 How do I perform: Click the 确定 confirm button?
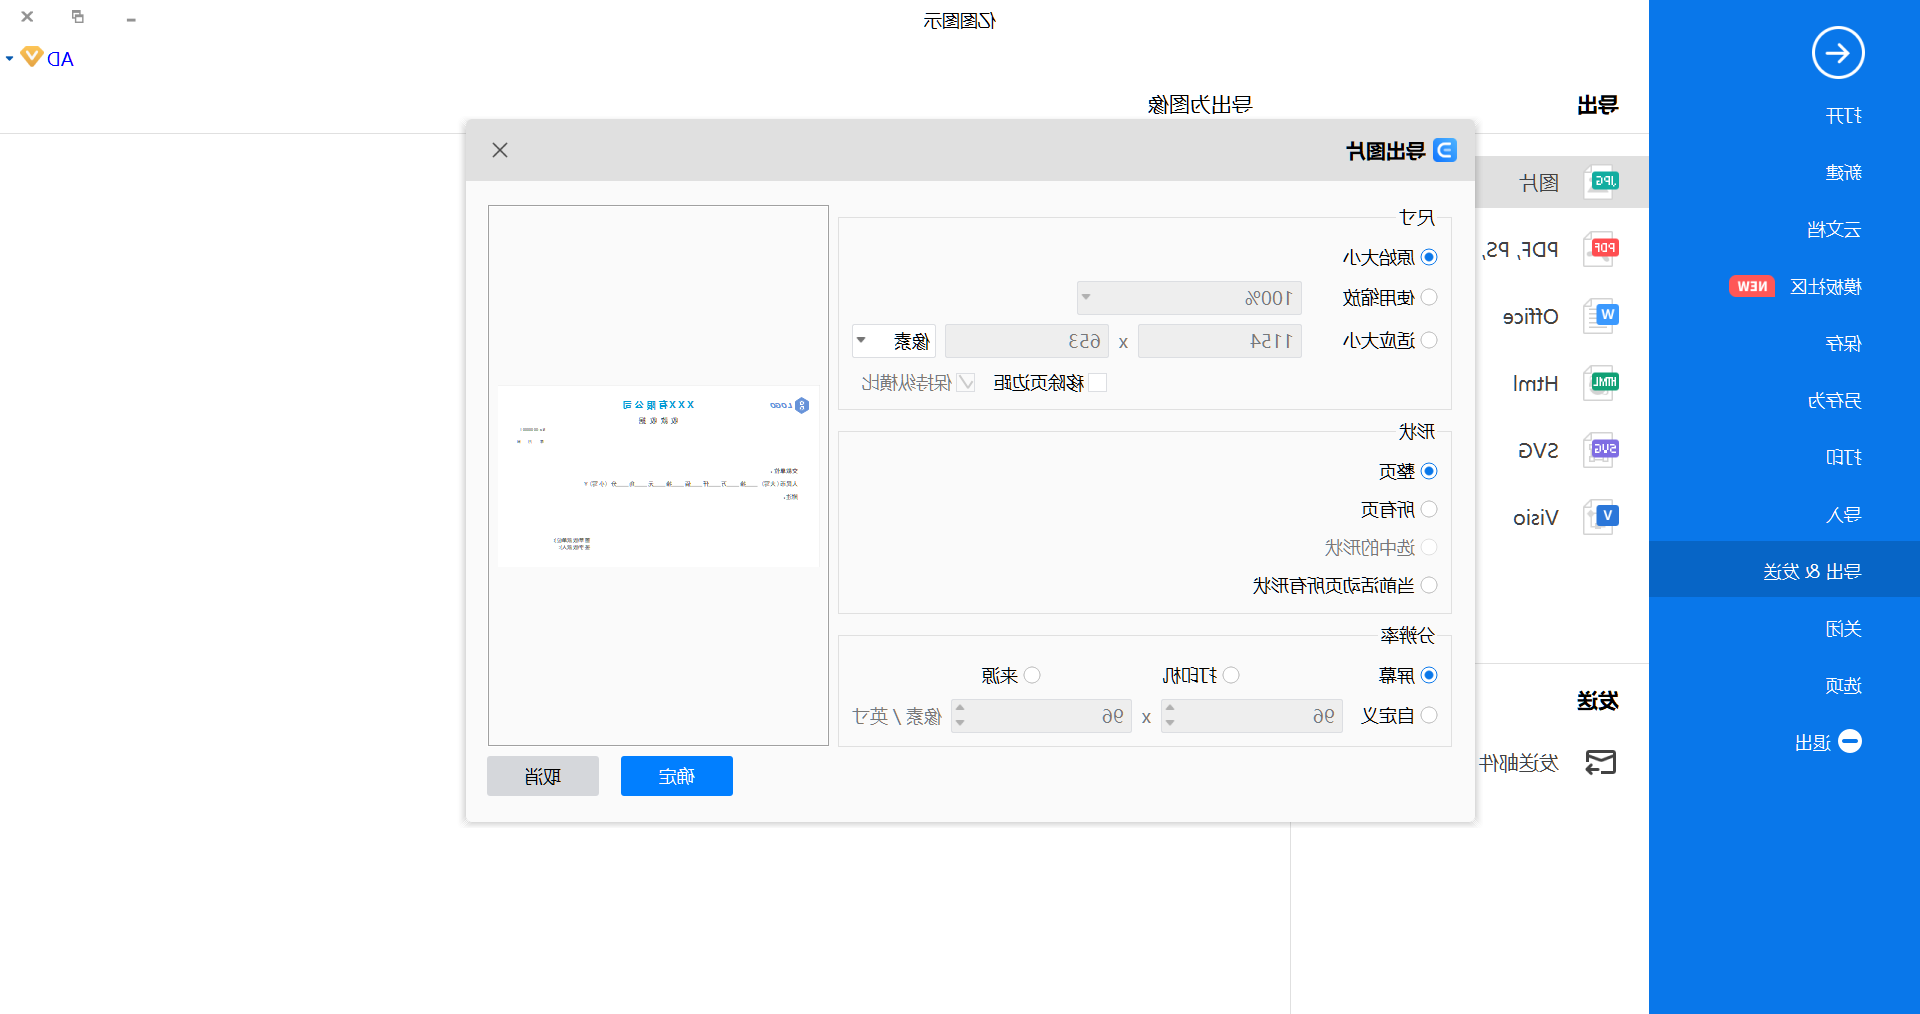(677, 776)
